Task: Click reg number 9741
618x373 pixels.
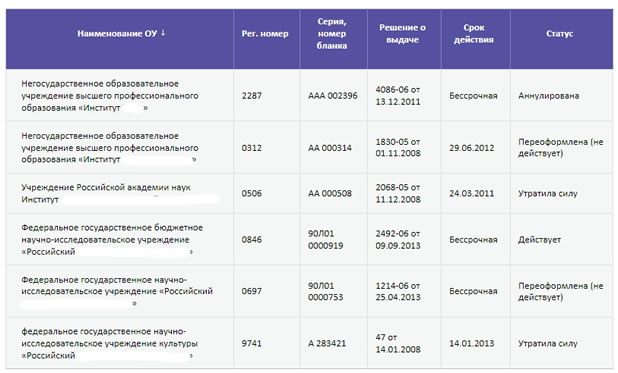Action: pos(251,343)
